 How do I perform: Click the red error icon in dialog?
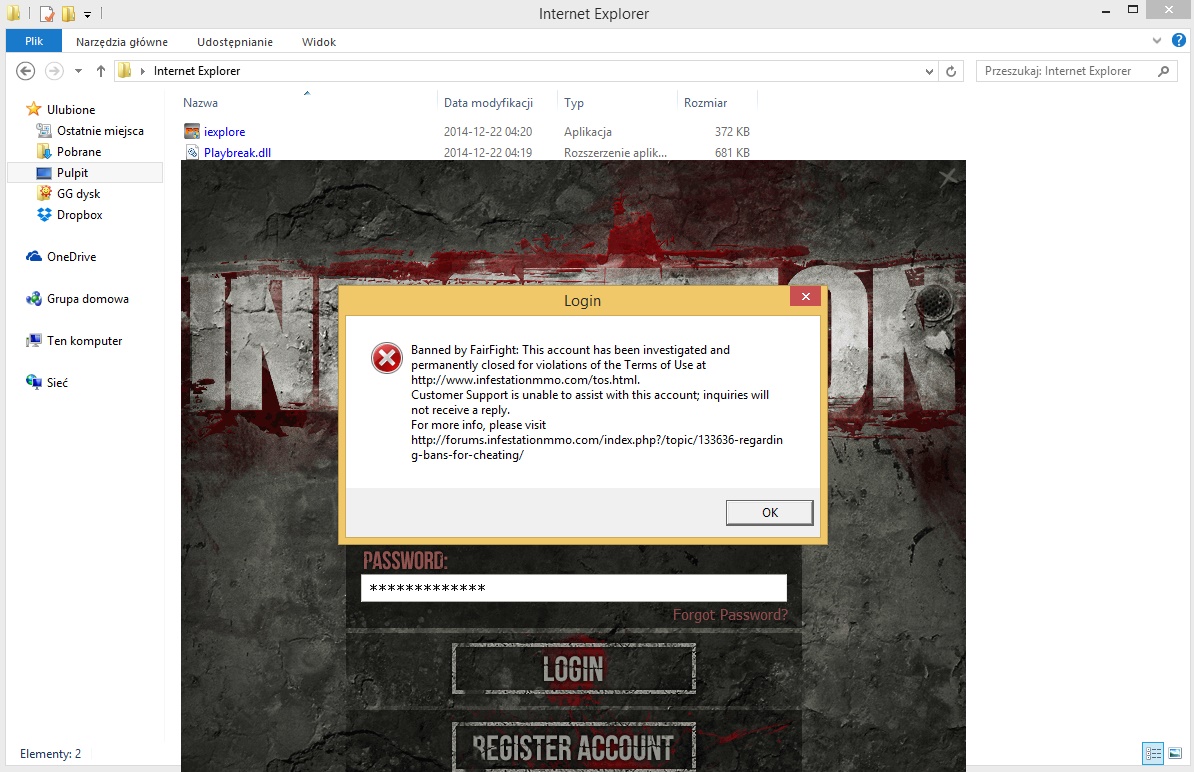click(x=387, y=358)
